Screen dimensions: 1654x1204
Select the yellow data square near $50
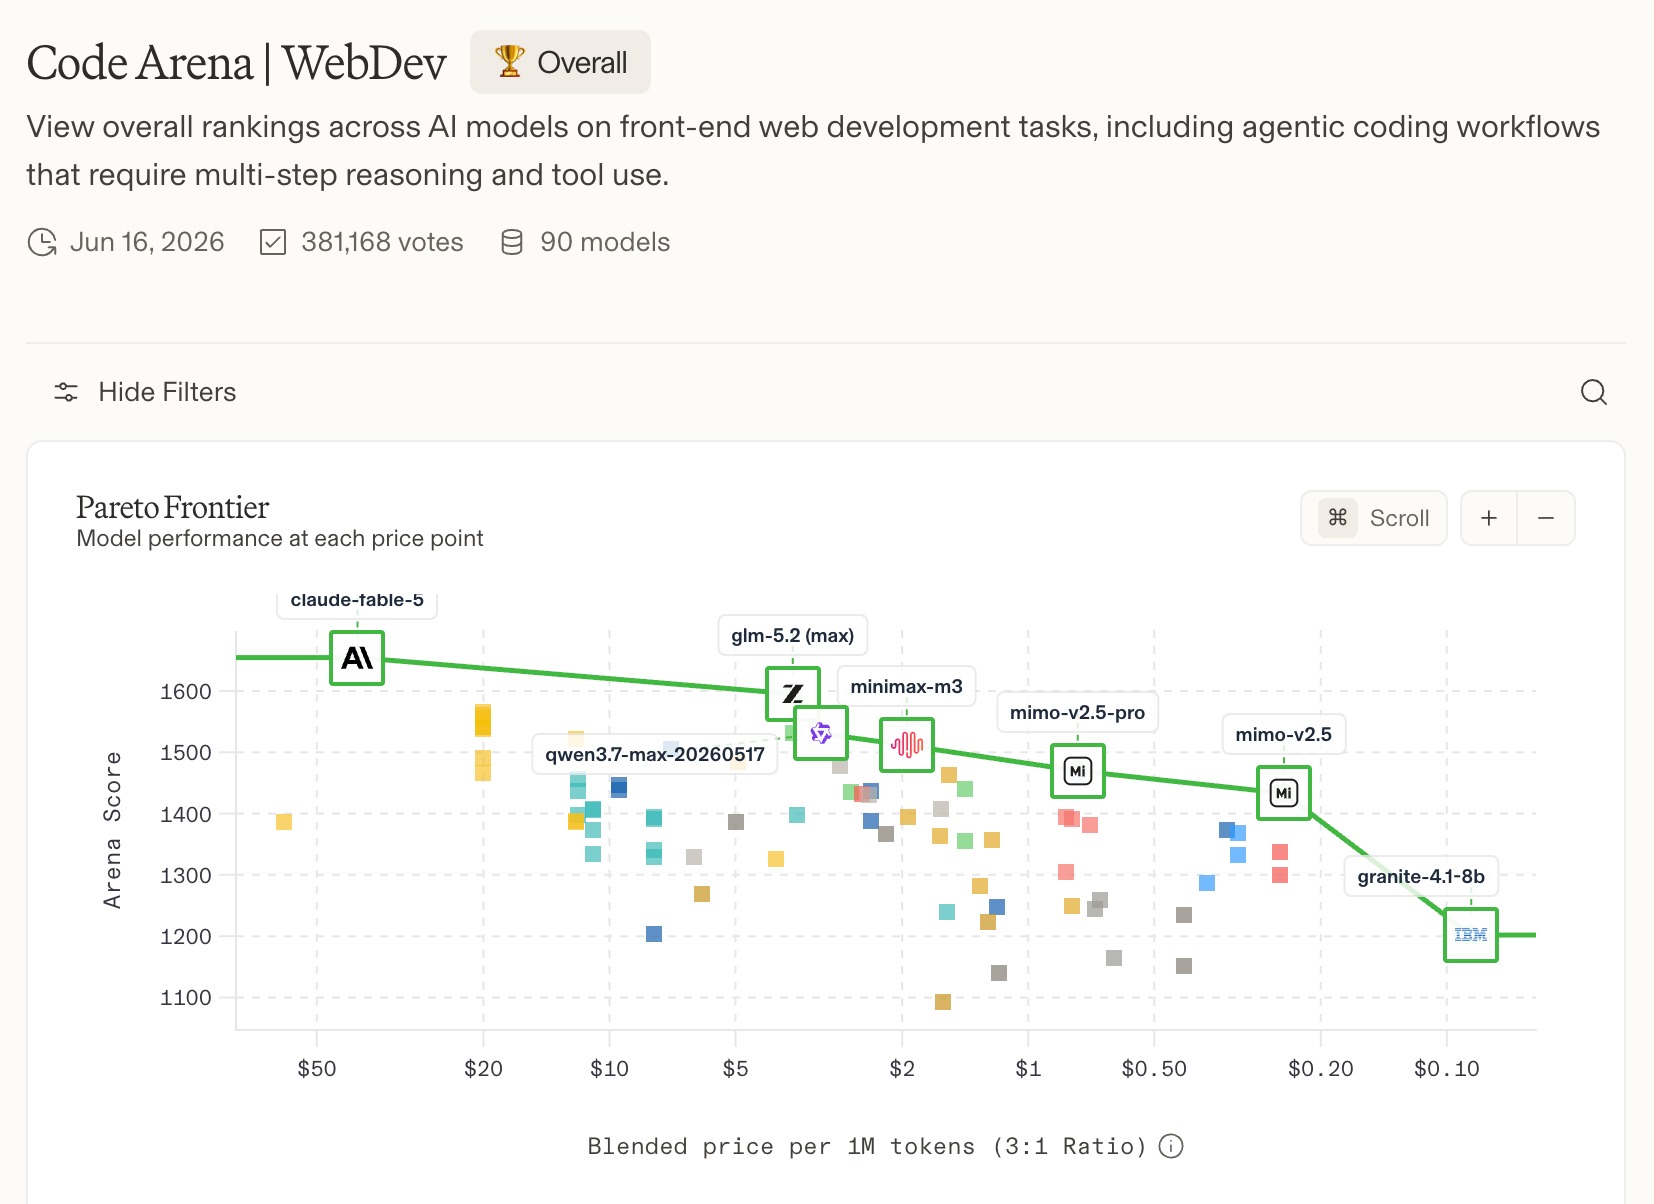pyautogui.click(x=284, y=822)
